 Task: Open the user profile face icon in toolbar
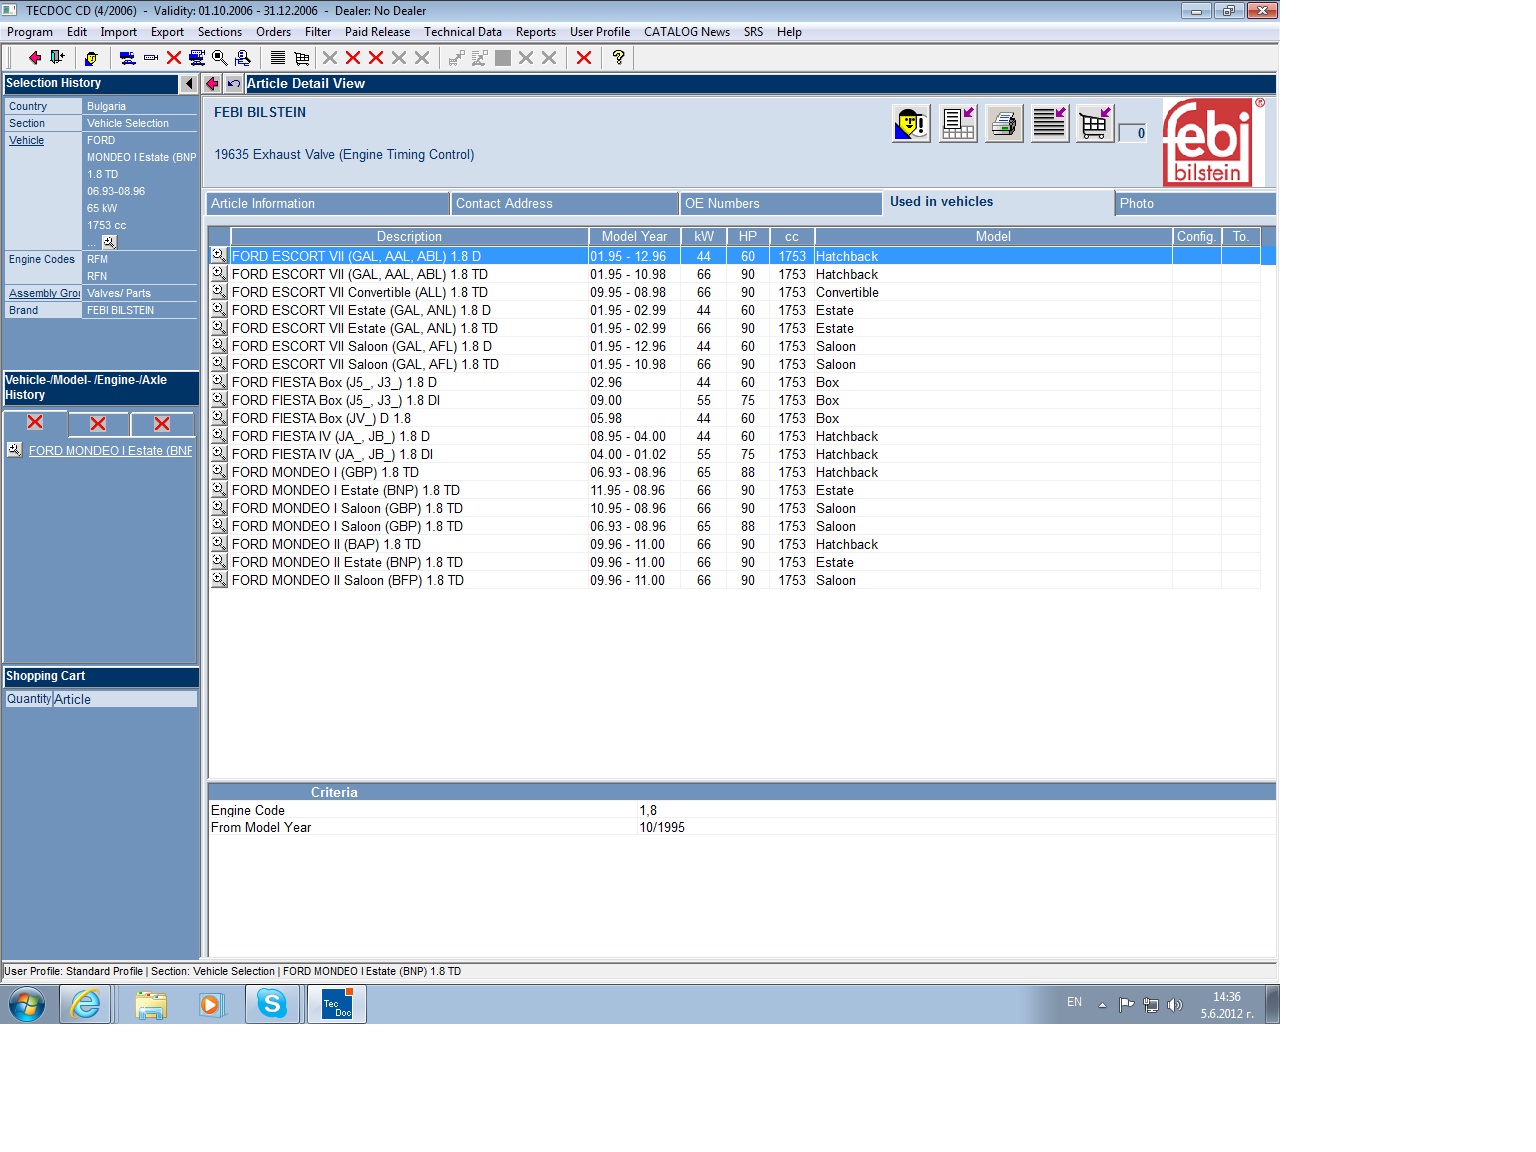[91, 58]
